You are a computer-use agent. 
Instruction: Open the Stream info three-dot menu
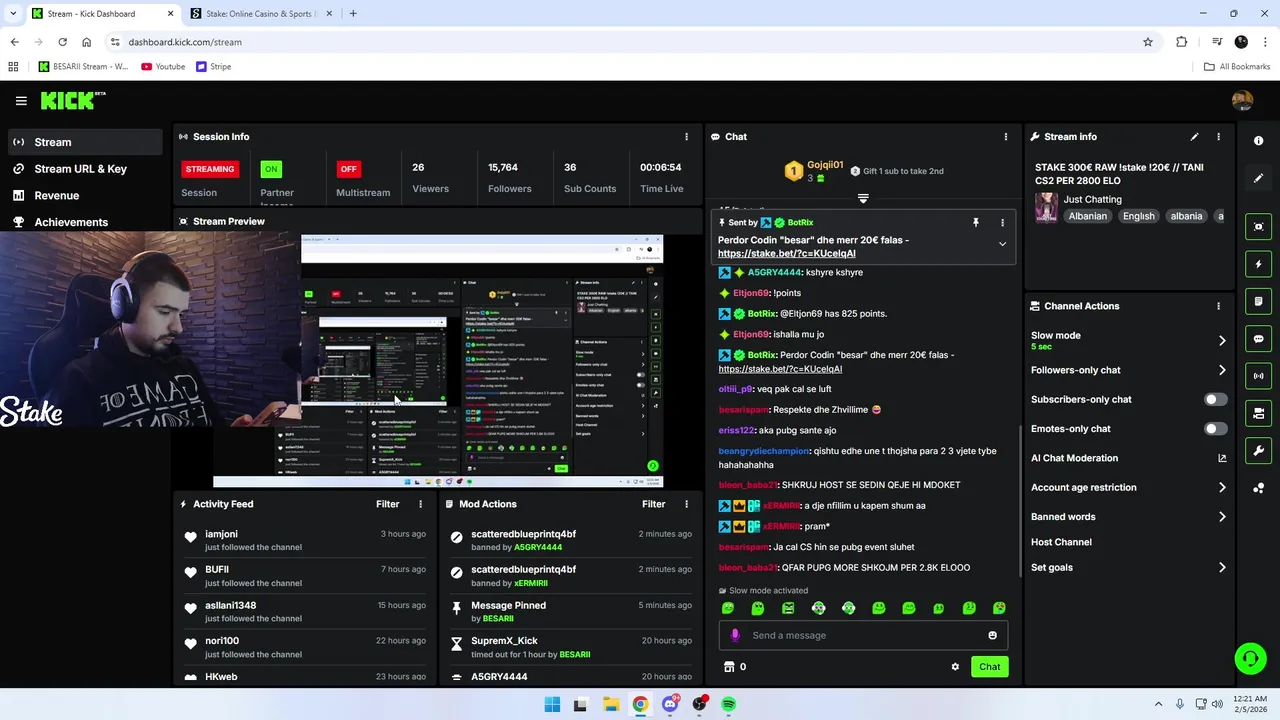point(1218,136)
